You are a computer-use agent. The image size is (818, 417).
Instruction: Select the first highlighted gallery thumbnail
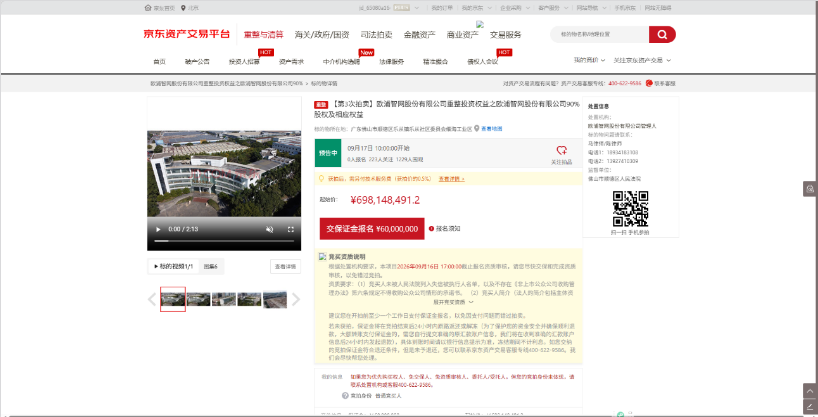pyautogui.click(x=173, y=299)
